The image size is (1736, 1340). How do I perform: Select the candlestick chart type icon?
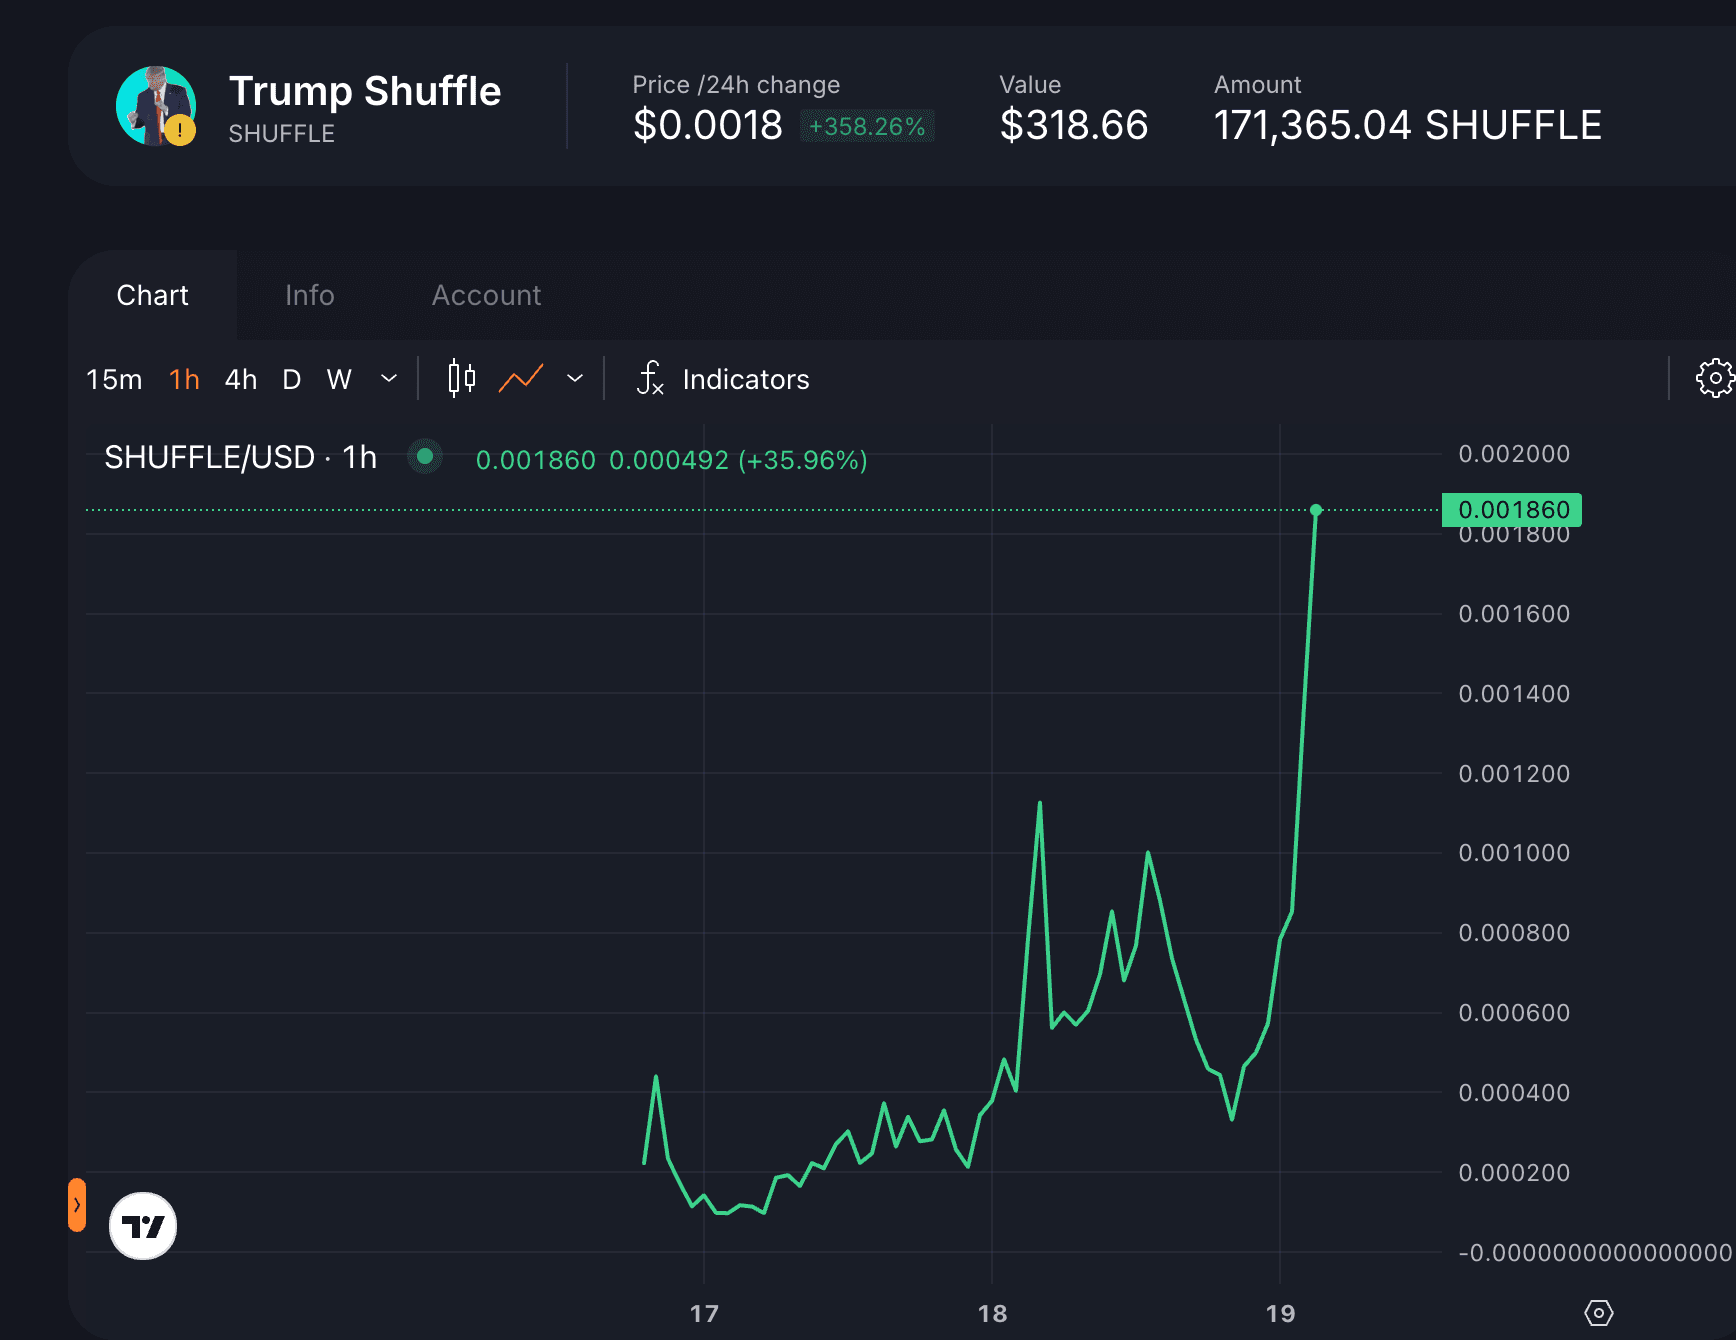461,379
